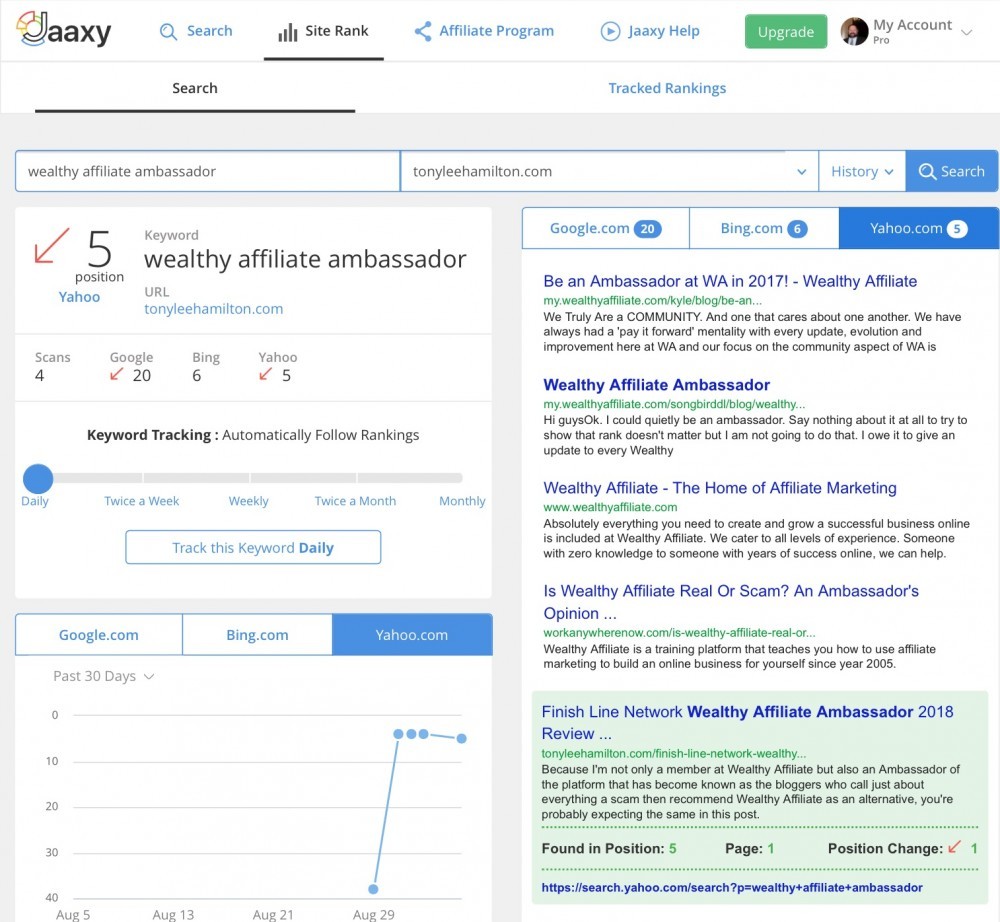
Task: Click the last chart data point
Action: 462,738
